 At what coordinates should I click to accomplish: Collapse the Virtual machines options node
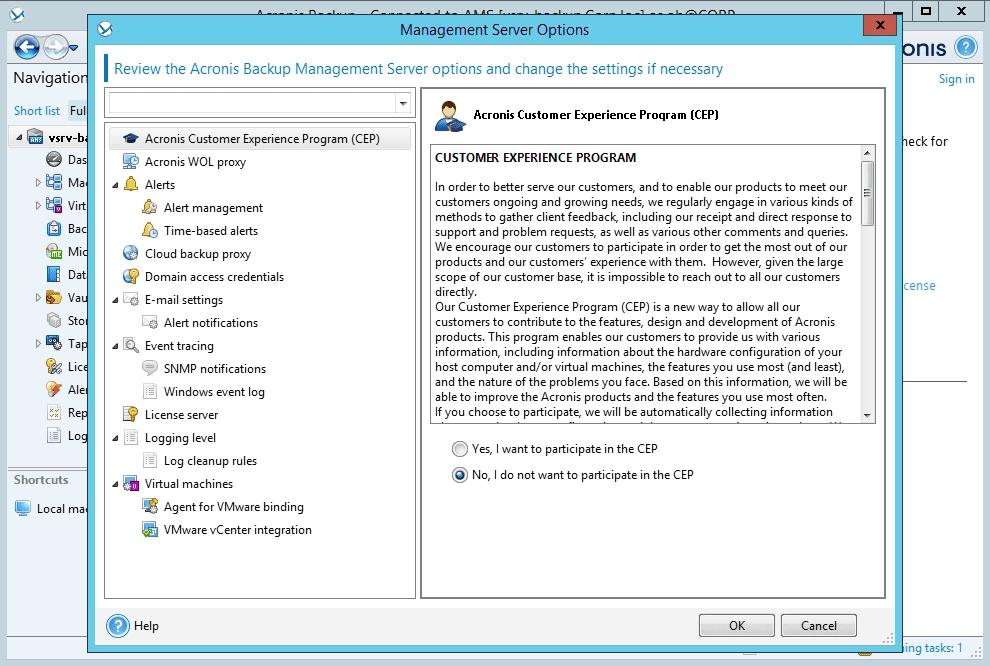(115, 484)
